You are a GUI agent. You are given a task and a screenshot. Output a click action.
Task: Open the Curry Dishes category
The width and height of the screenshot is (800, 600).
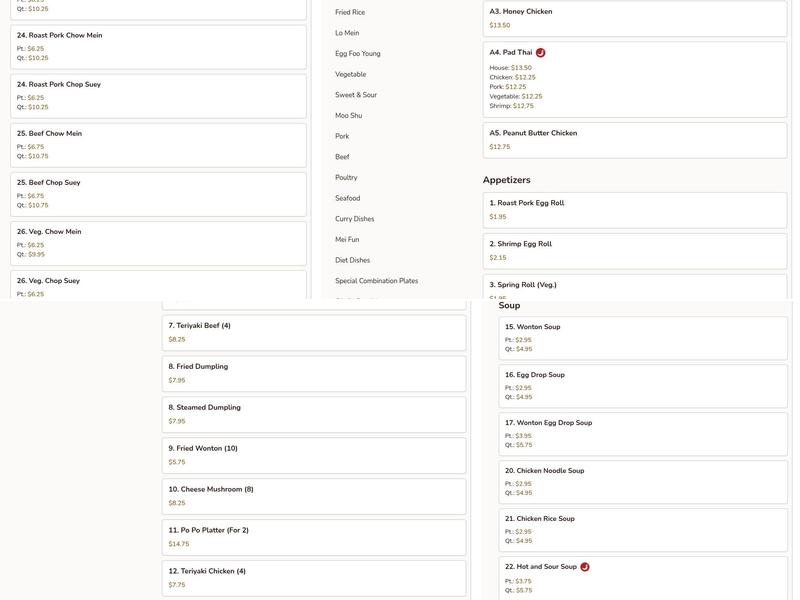(x=355, y=219)
